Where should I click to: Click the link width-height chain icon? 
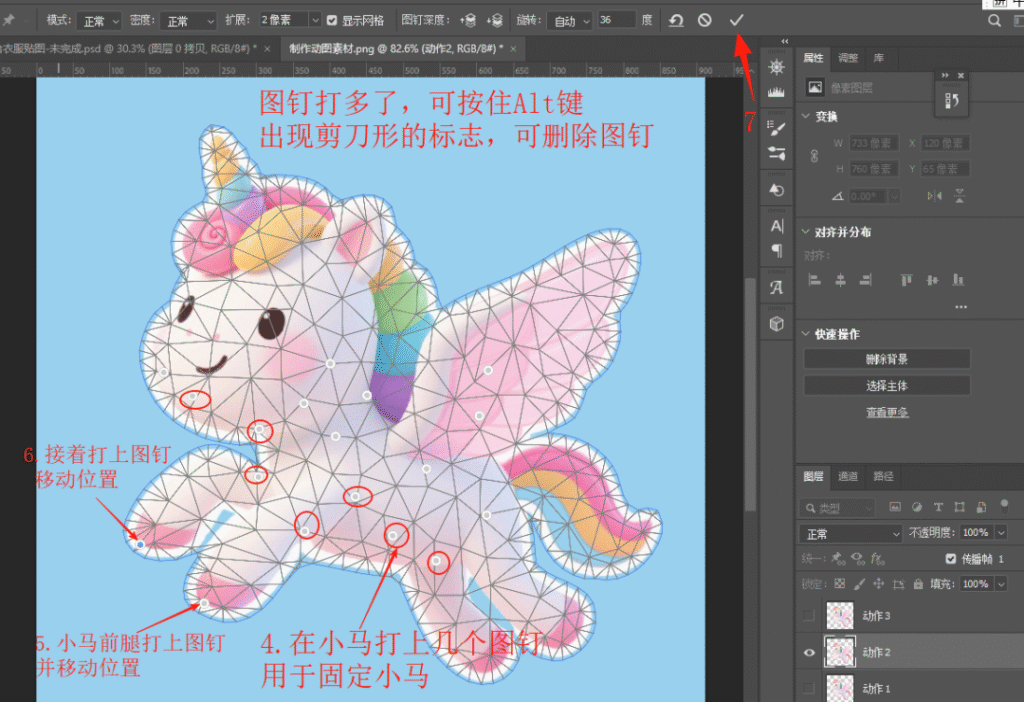click(x=814, y=156)
